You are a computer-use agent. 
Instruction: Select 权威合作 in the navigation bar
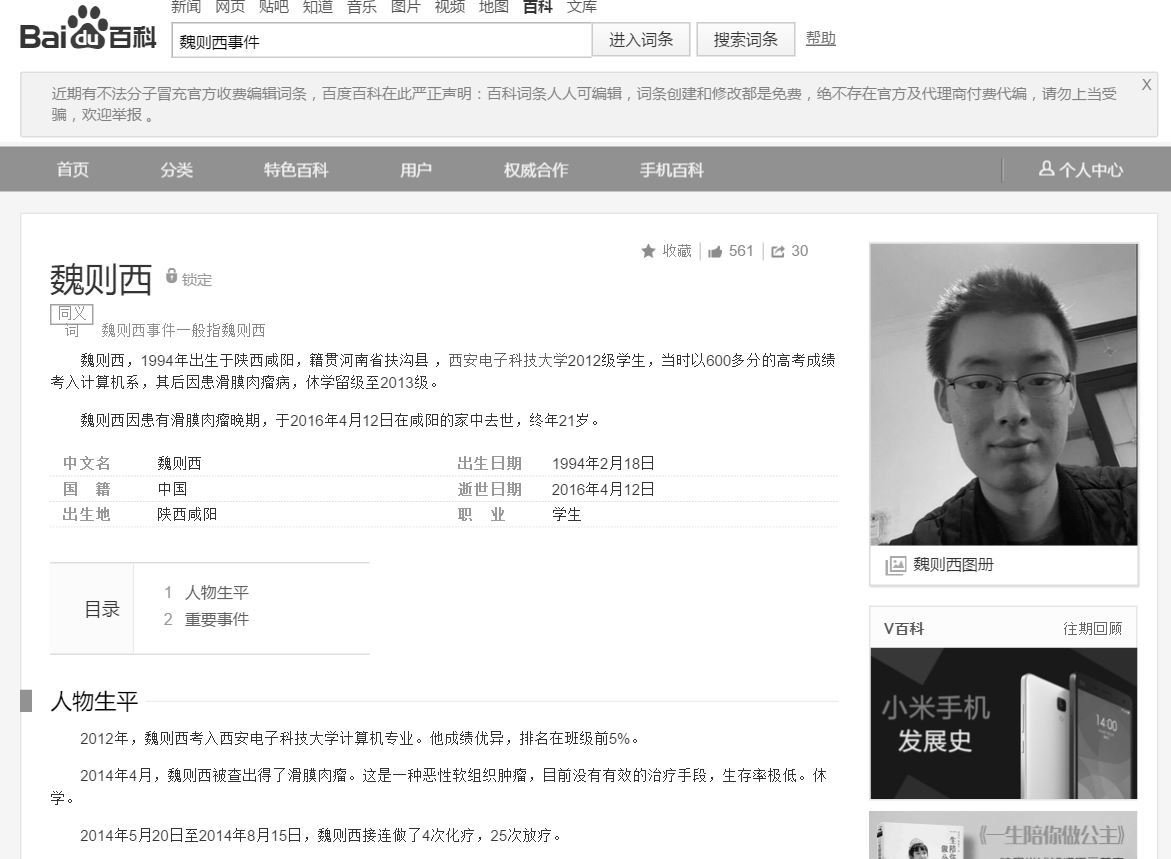pos(536,170)
